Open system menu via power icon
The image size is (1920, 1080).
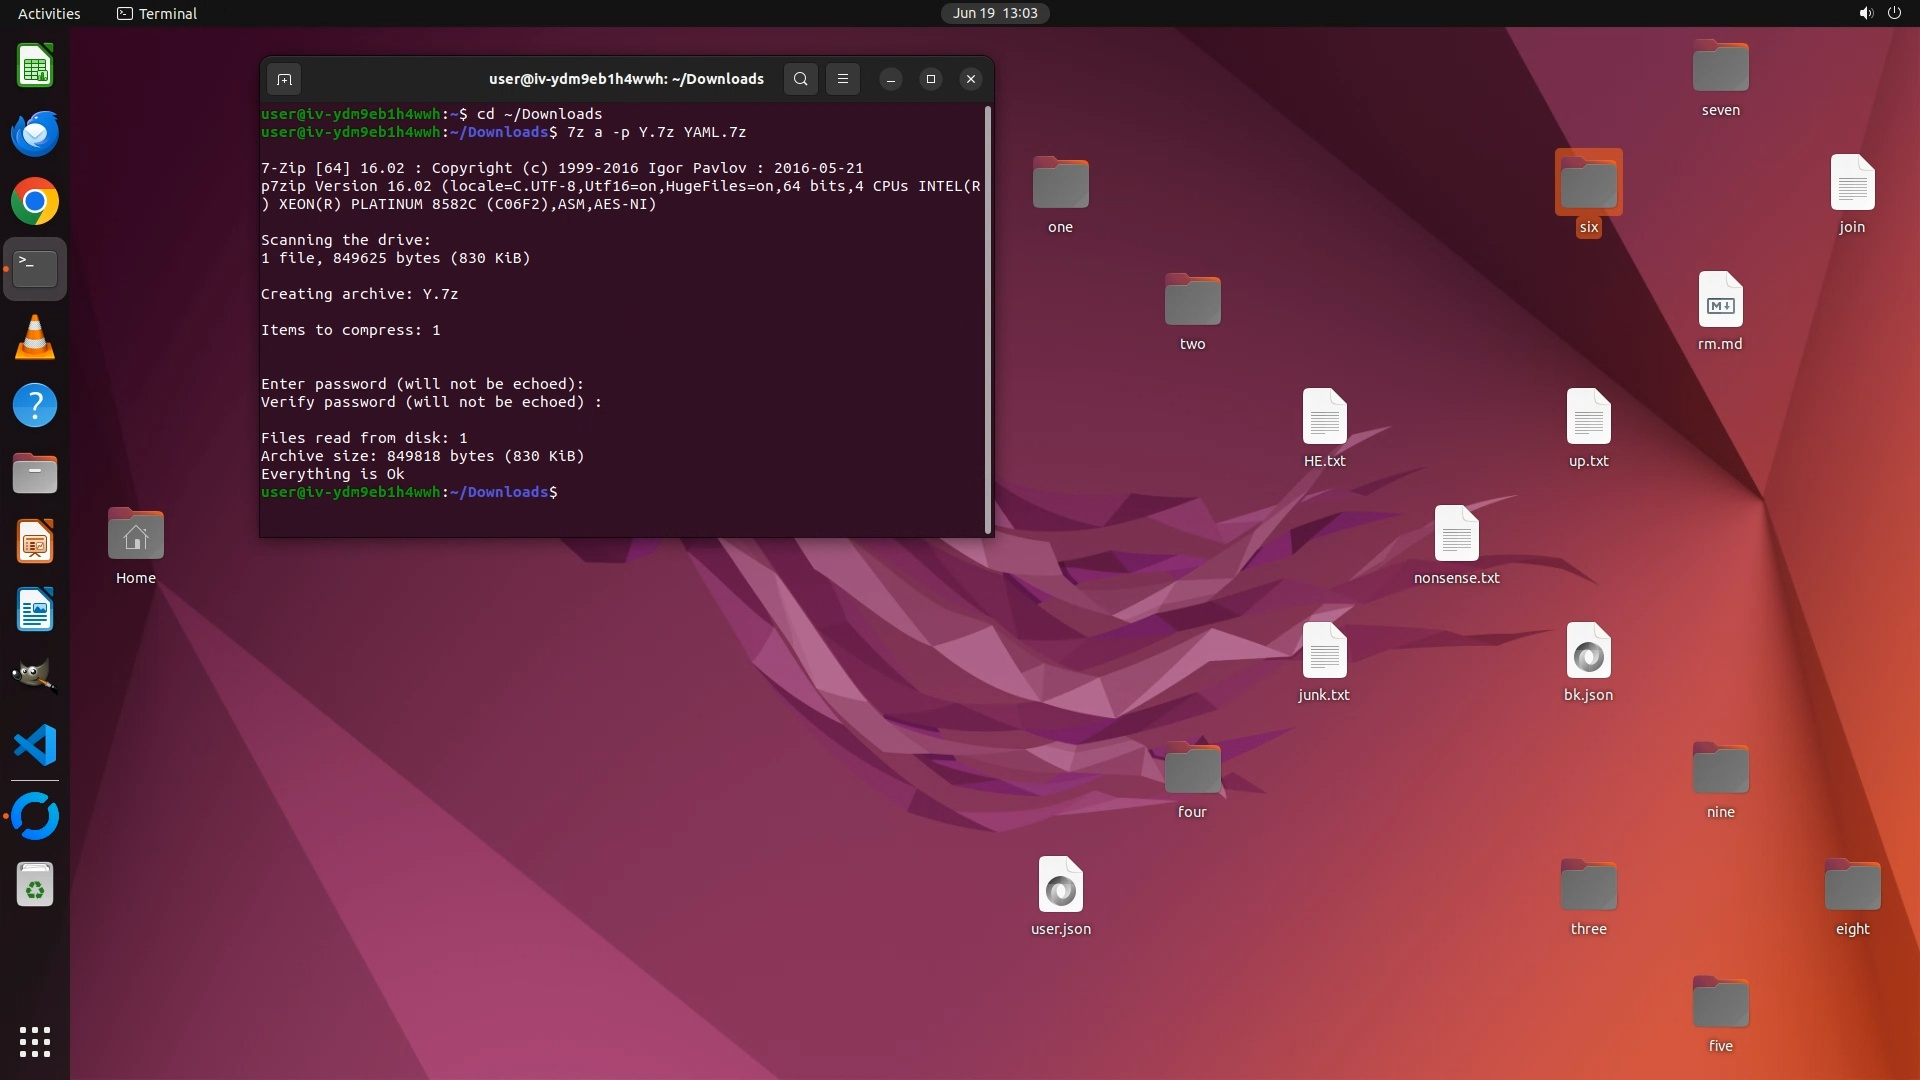pyautogui.click(x=1894, y=13)
